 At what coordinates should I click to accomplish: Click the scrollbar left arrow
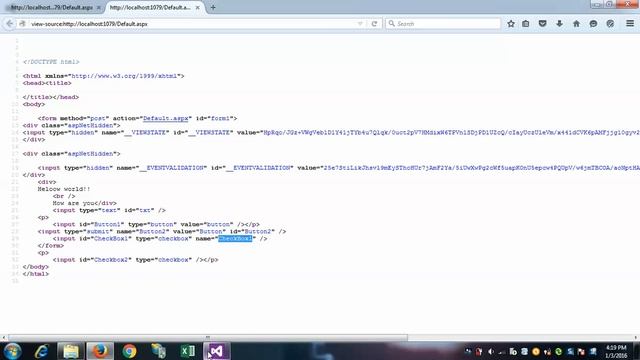[4, 338]
